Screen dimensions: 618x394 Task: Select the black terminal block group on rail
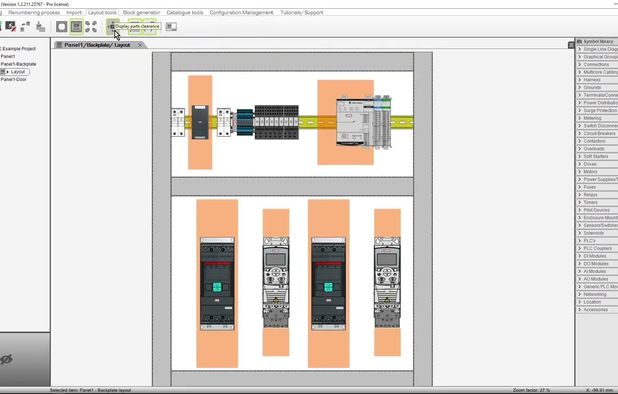[276, 122]
